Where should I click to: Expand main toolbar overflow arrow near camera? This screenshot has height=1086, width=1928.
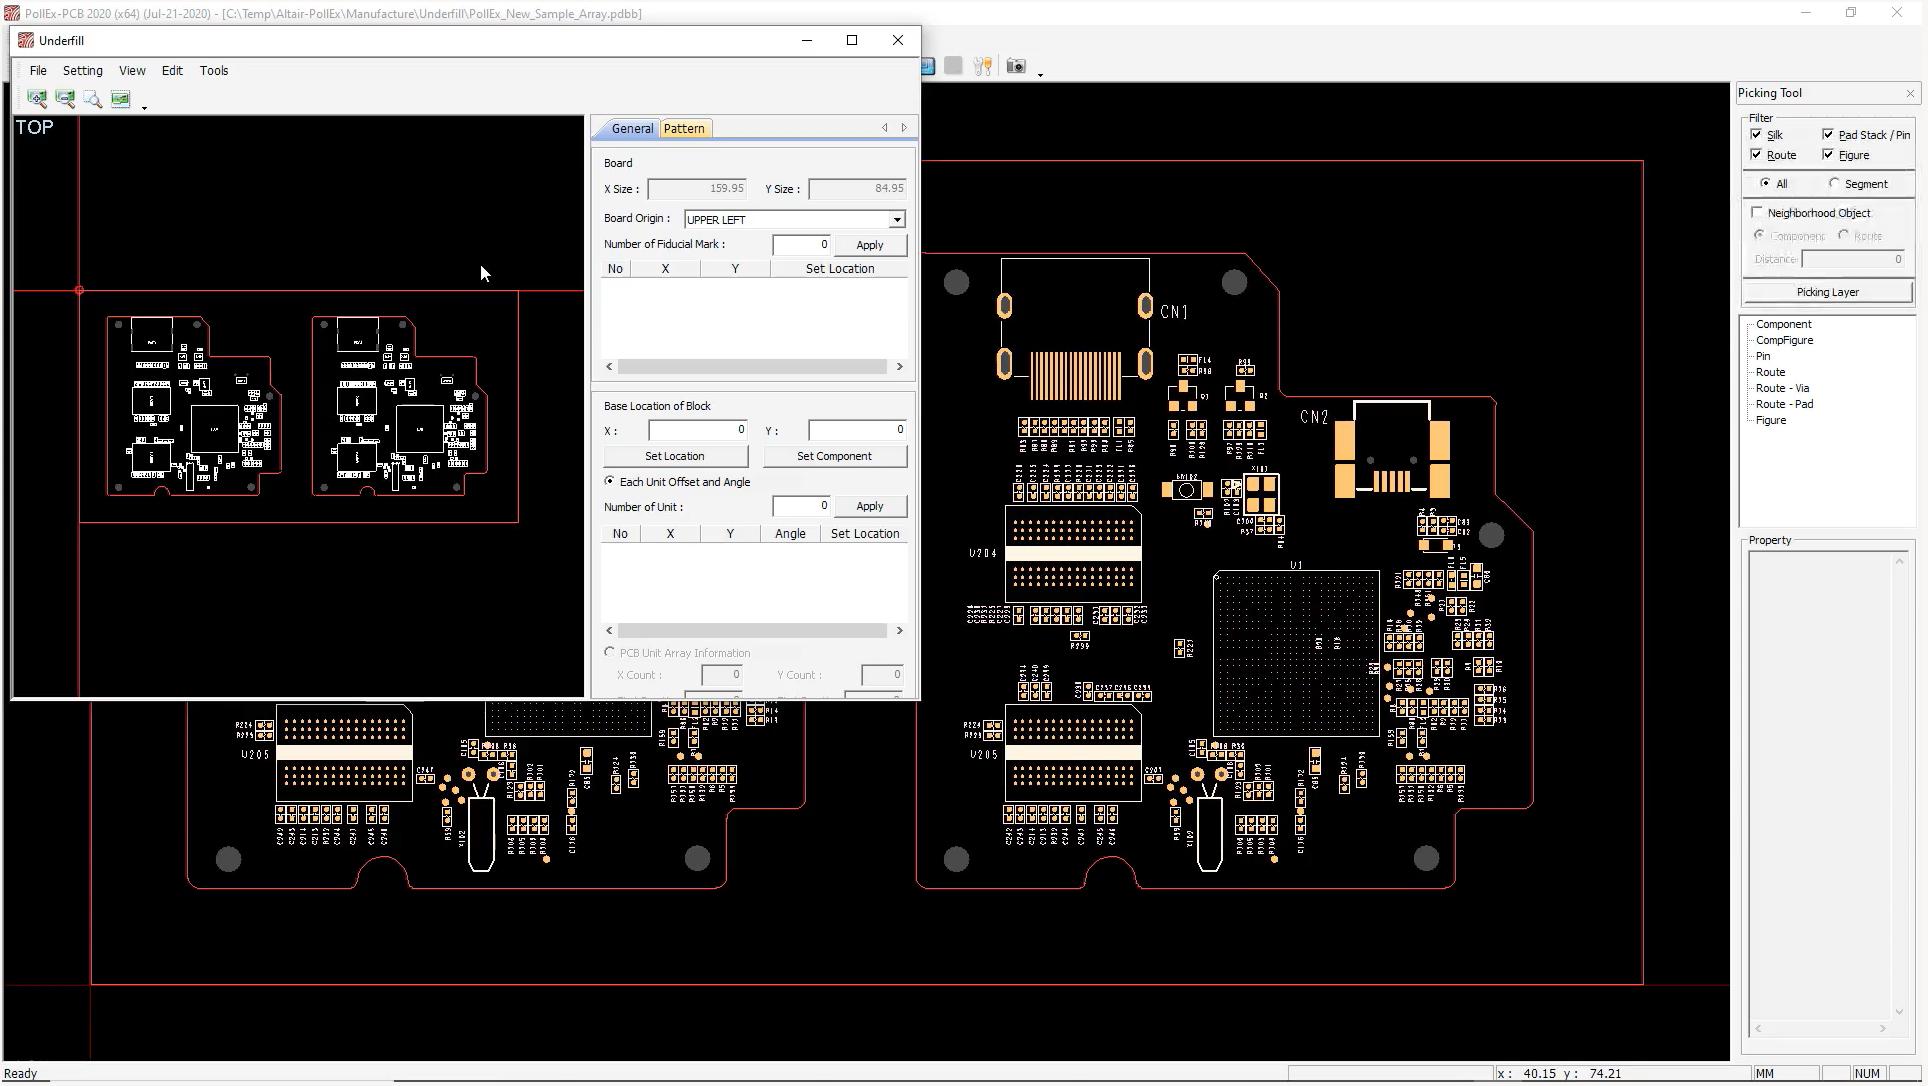pos(1040,74)
